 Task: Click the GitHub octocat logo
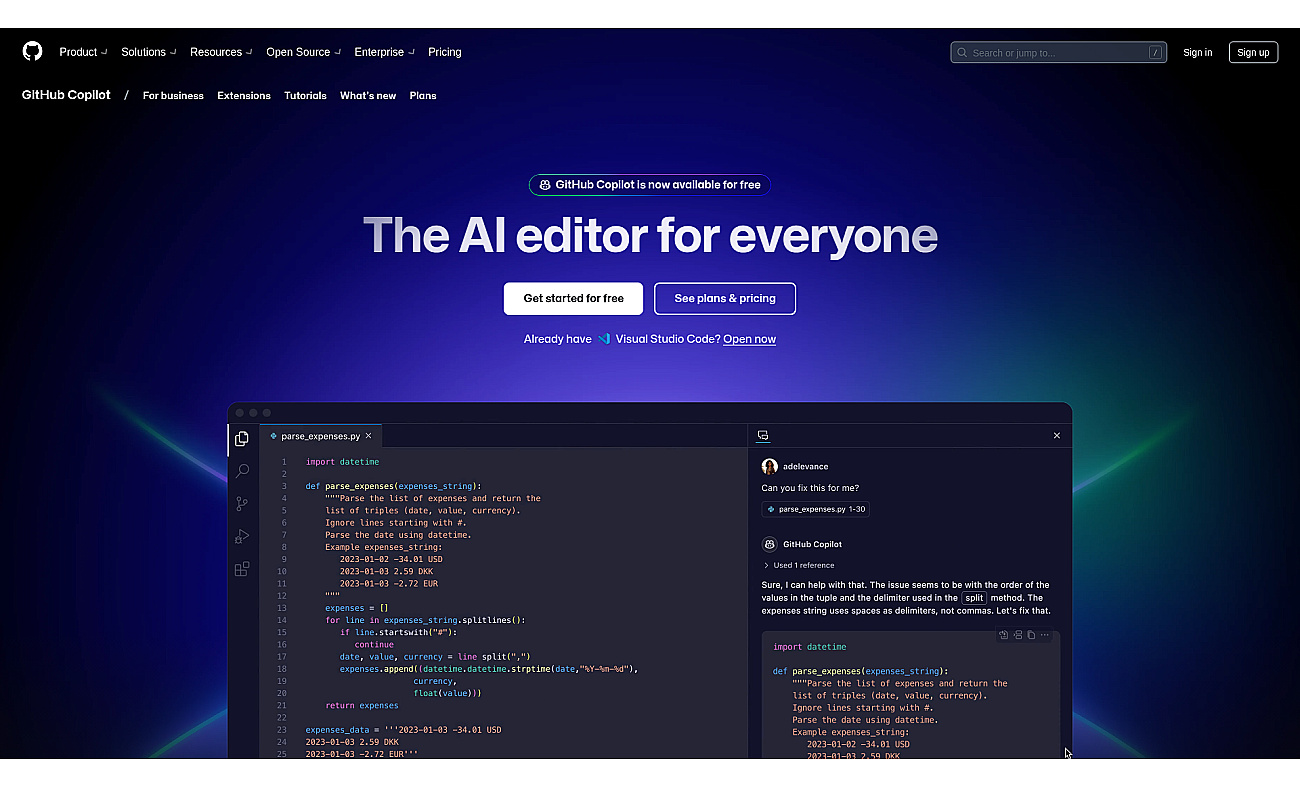(33, 52)
